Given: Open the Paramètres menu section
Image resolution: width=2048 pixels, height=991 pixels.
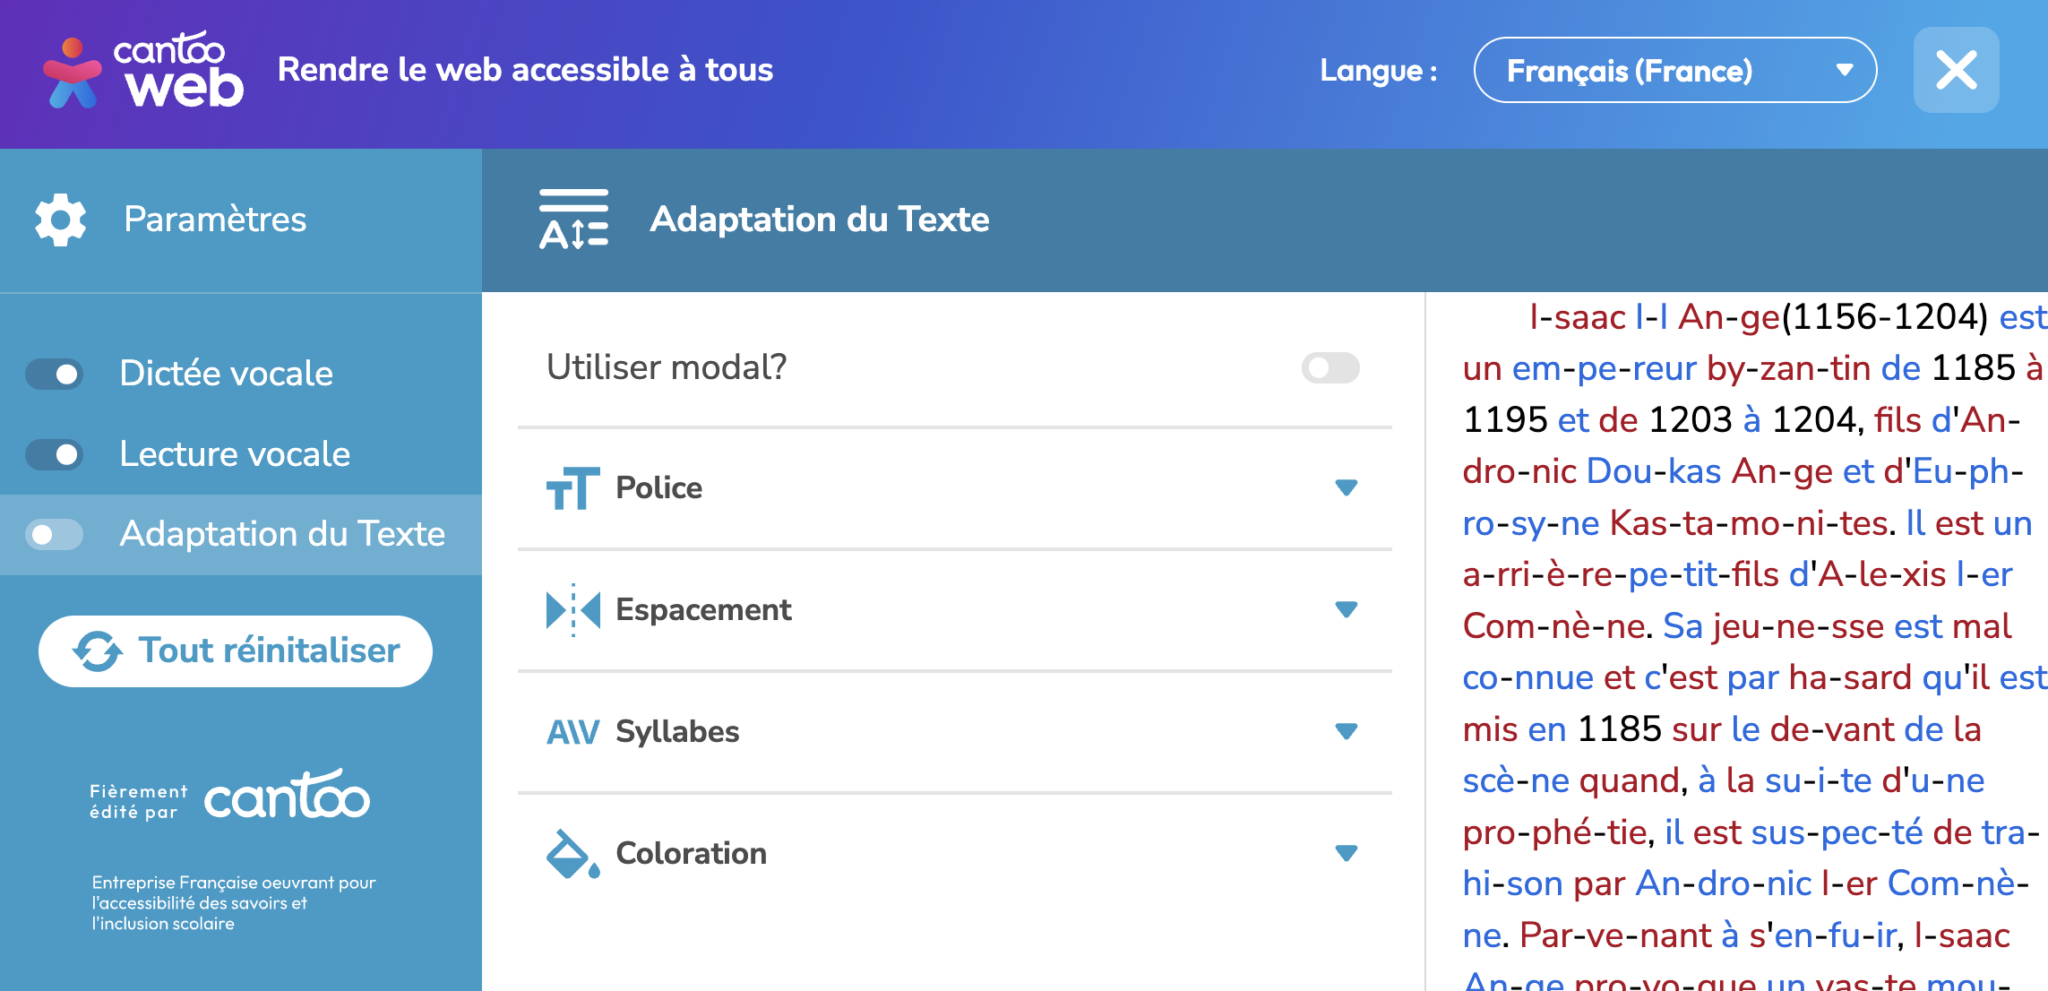Looking at the screenshot, I should 215,219.
